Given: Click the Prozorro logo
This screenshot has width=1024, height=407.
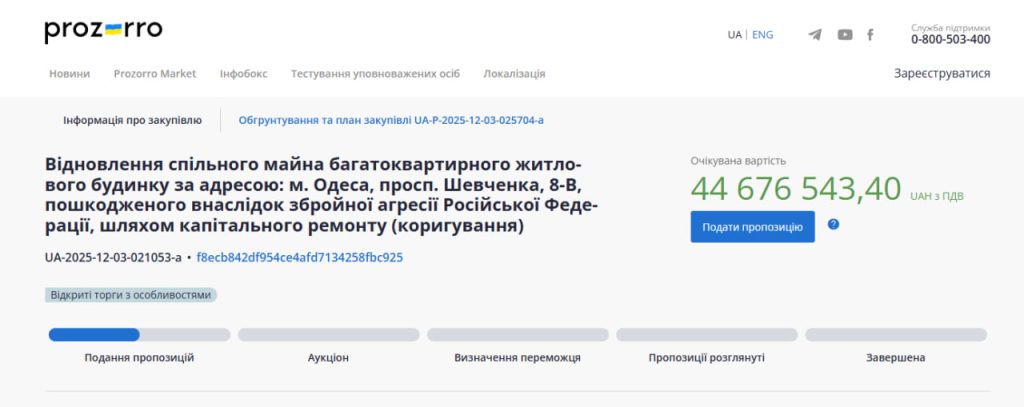Looking at the screenshot, I should coord(103,31).
